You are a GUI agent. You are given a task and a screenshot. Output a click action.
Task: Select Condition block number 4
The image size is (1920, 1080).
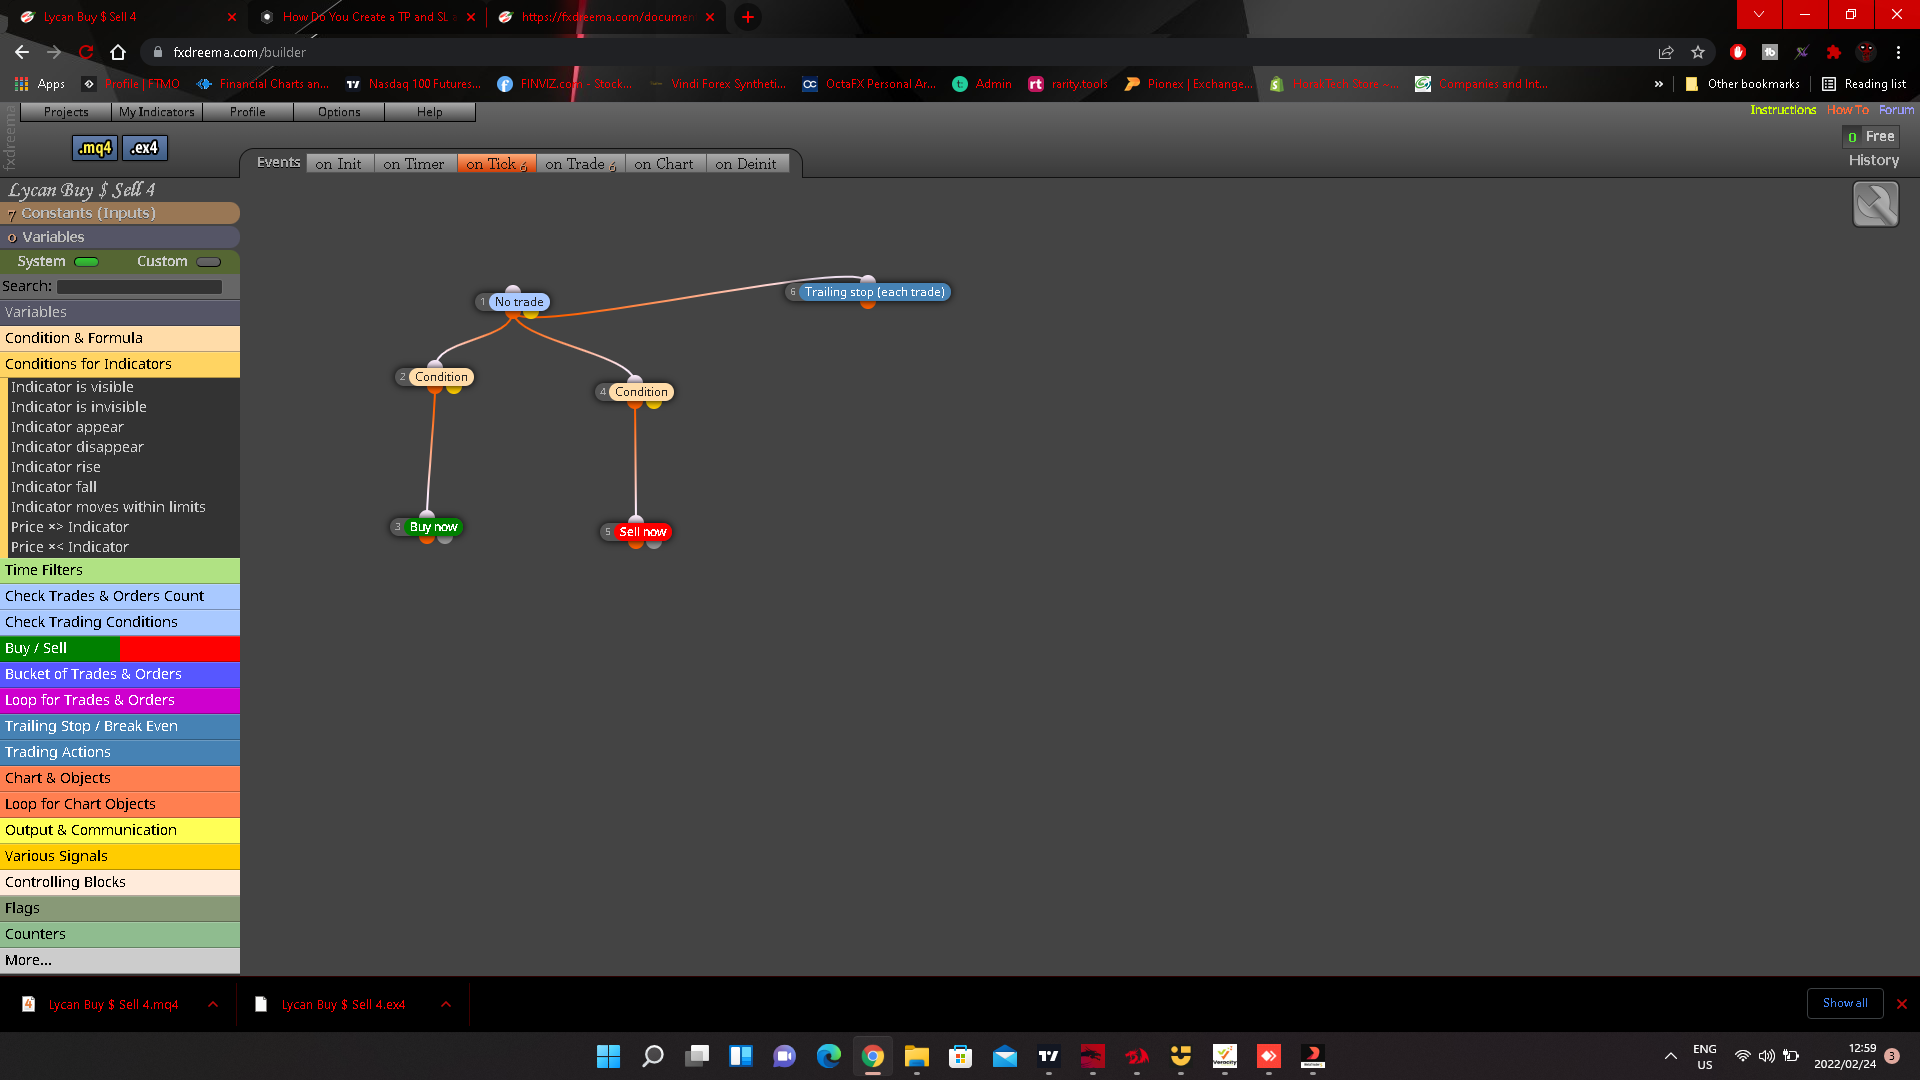pos(641,392)
